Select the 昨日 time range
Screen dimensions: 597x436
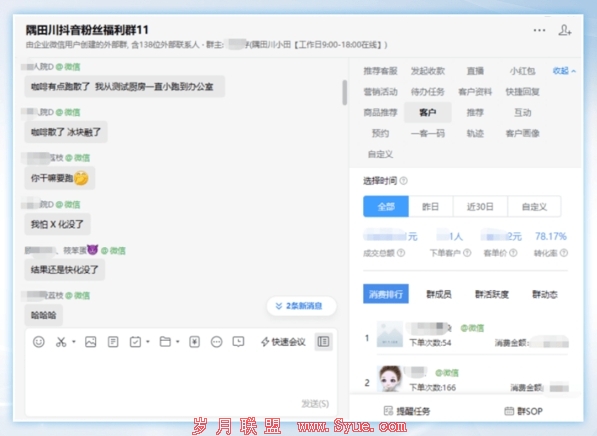pos(431,206)
